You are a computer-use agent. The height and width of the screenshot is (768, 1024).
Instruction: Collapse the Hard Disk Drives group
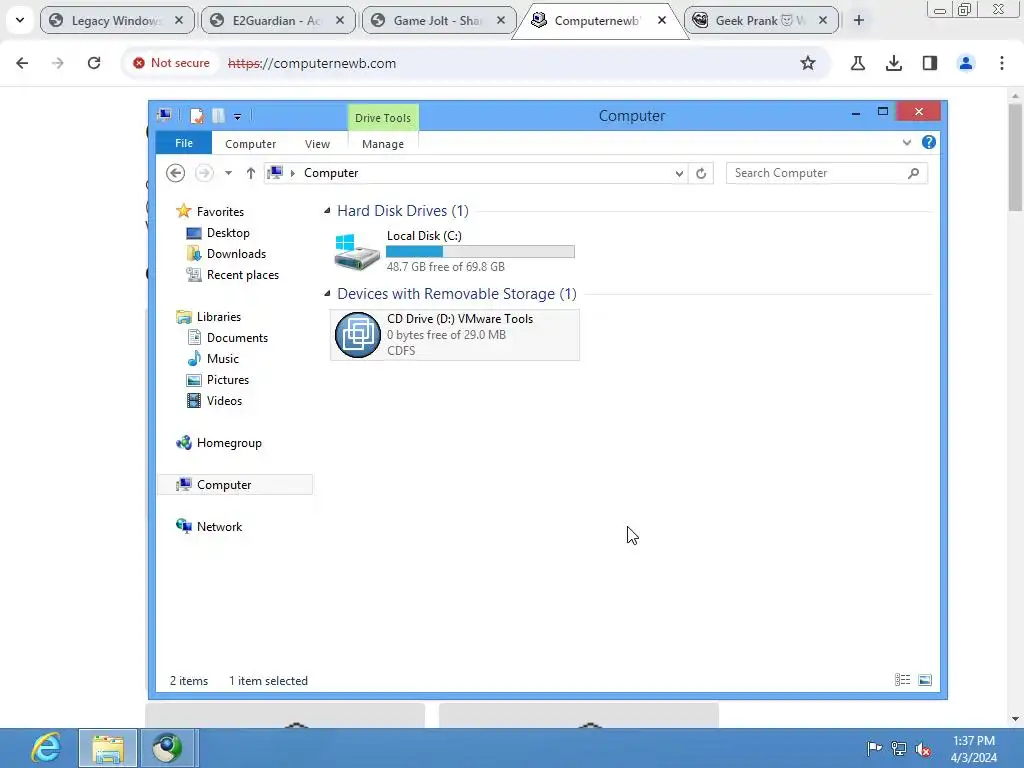(327, 210)
